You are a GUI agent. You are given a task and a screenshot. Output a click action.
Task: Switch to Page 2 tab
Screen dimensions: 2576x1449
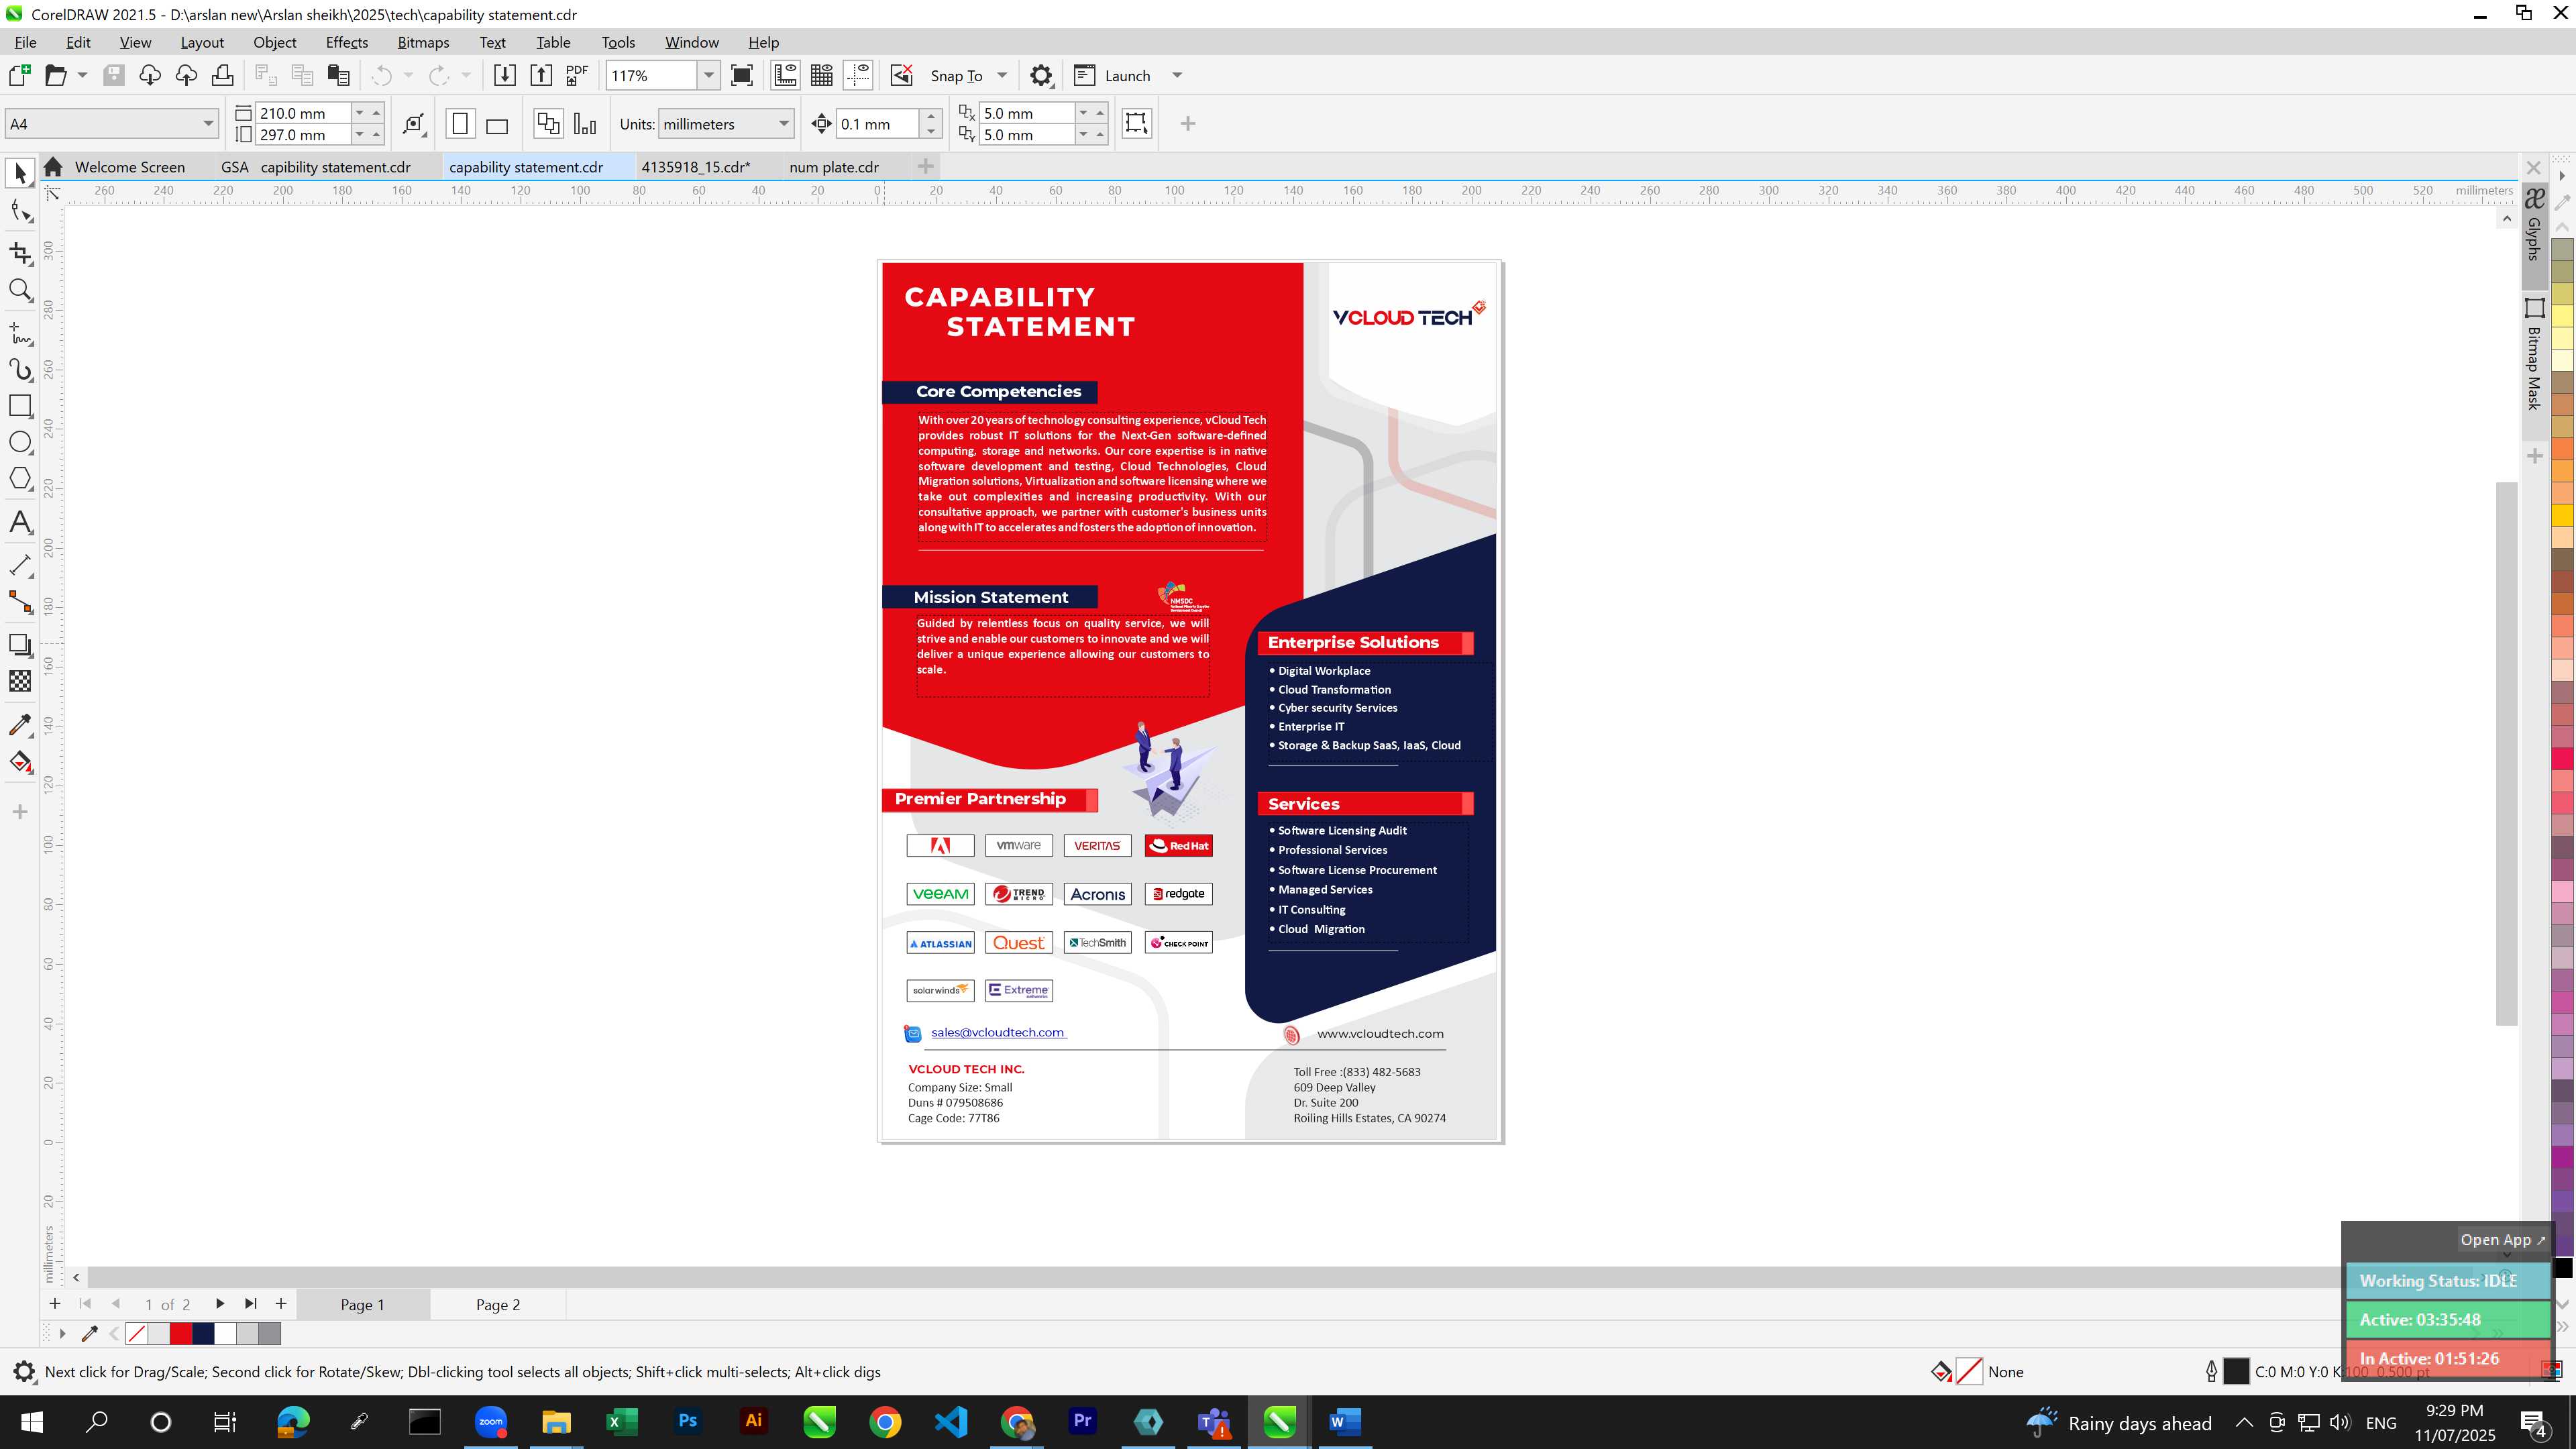click(497, 1304)
